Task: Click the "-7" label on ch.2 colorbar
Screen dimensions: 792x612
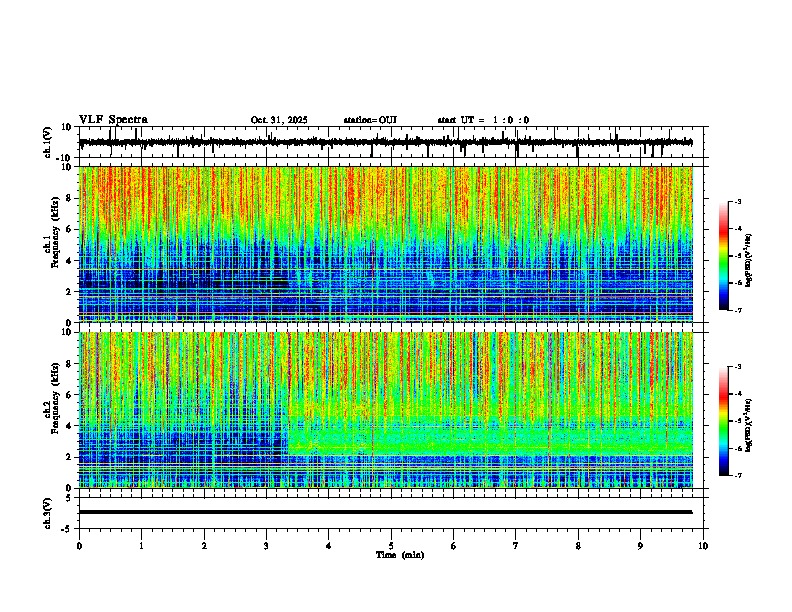Action: click(737, 475)
